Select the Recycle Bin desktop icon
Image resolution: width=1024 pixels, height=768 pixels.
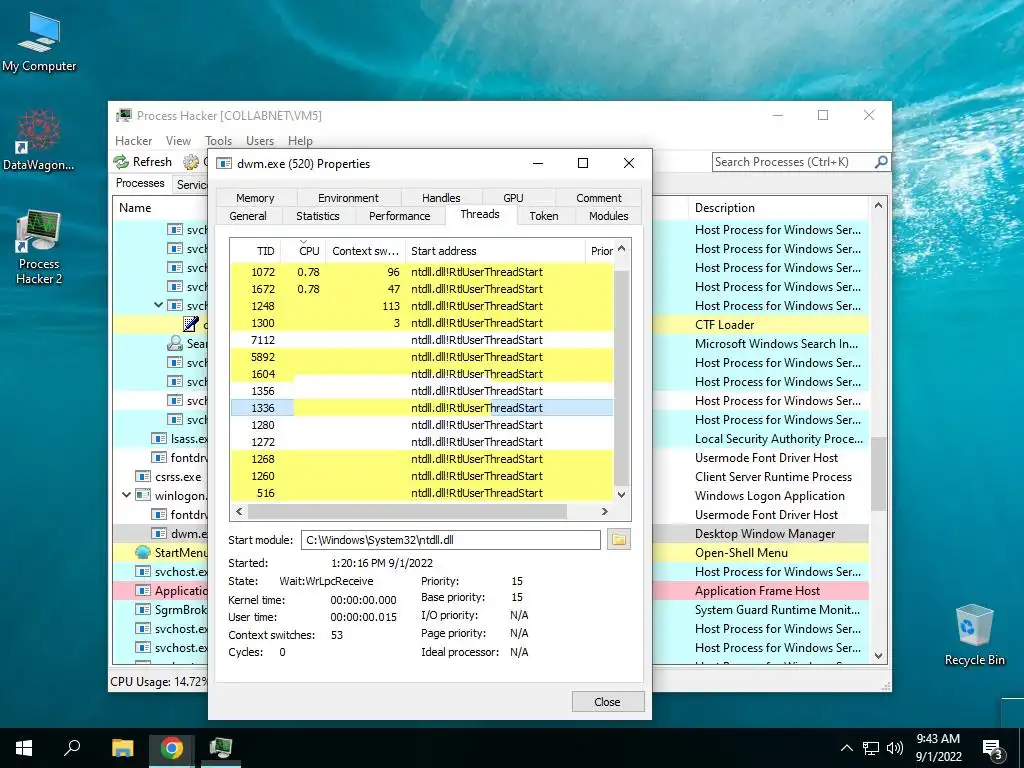point(974,635)
